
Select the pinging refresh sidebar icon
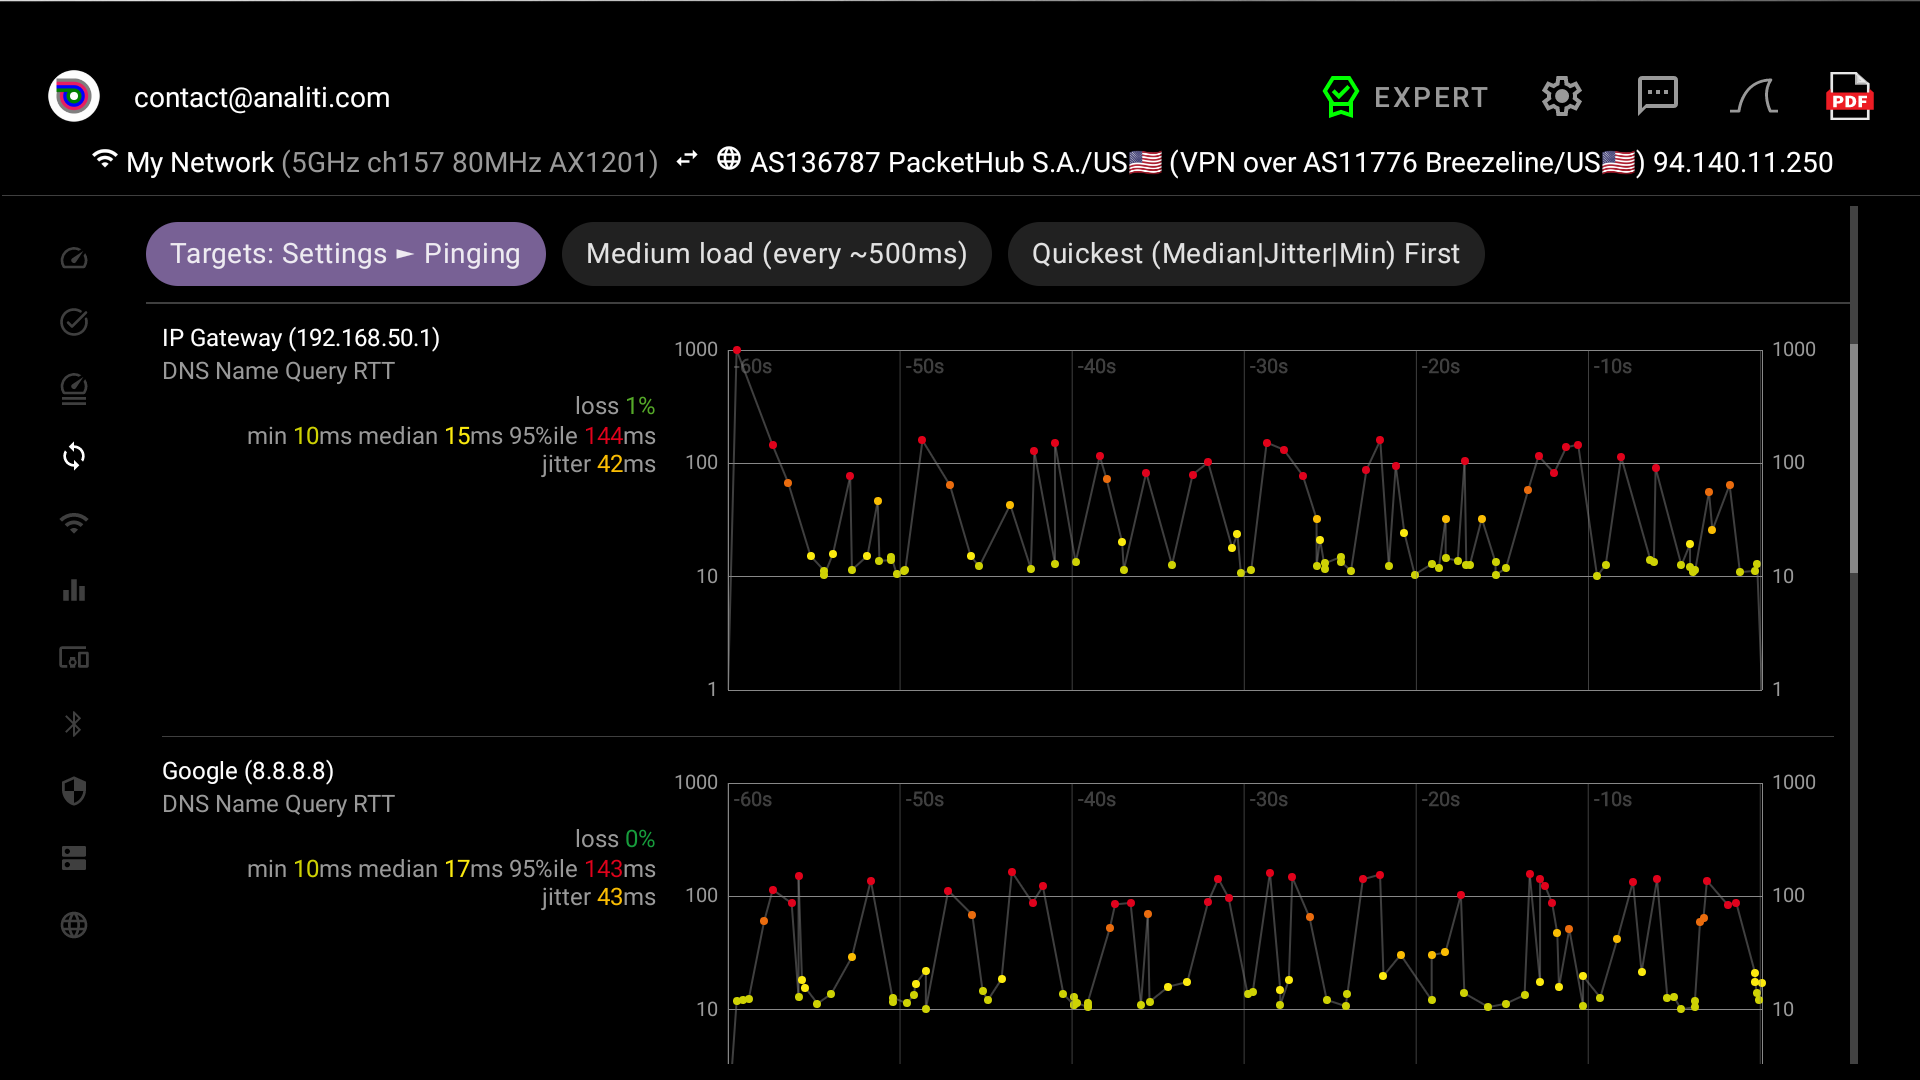[74, 456]
